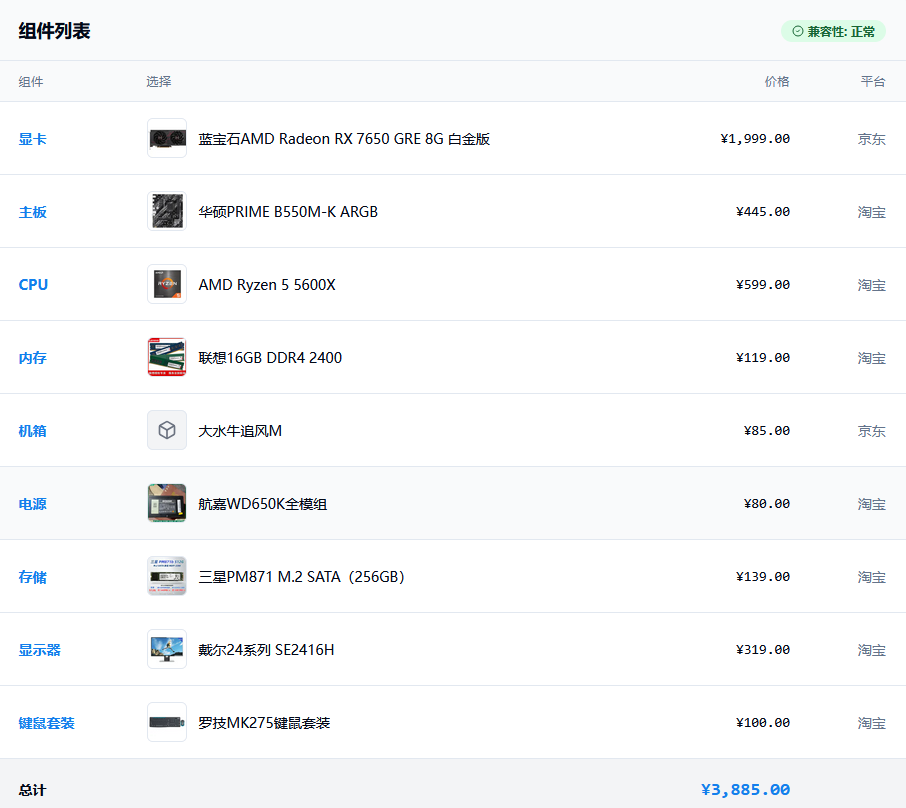
Task: Click the Radeon graphics card thumbnail
Action: click(x=167, y=138)
